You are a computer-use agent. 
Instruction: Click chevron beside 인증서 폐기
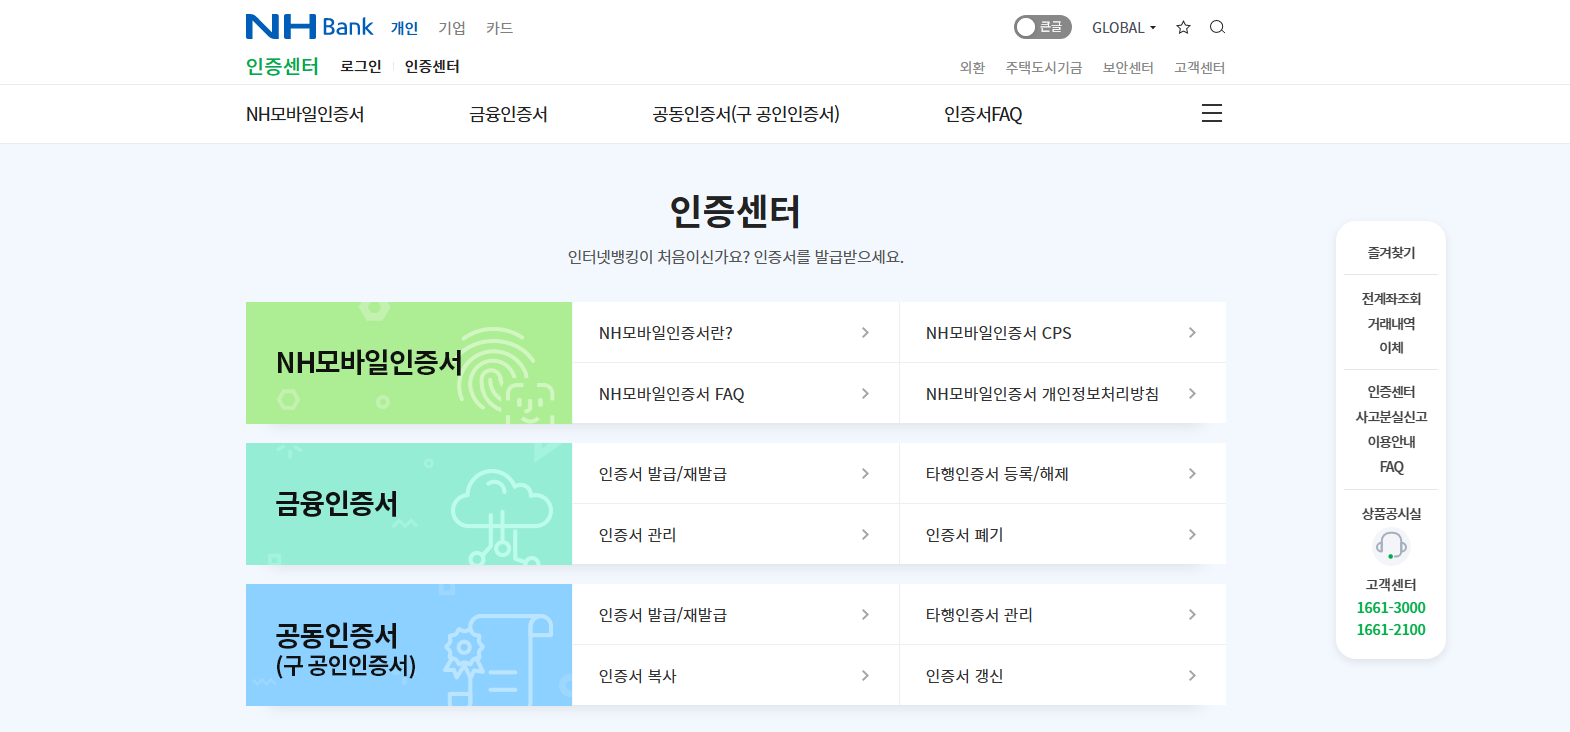[1192, 535]
